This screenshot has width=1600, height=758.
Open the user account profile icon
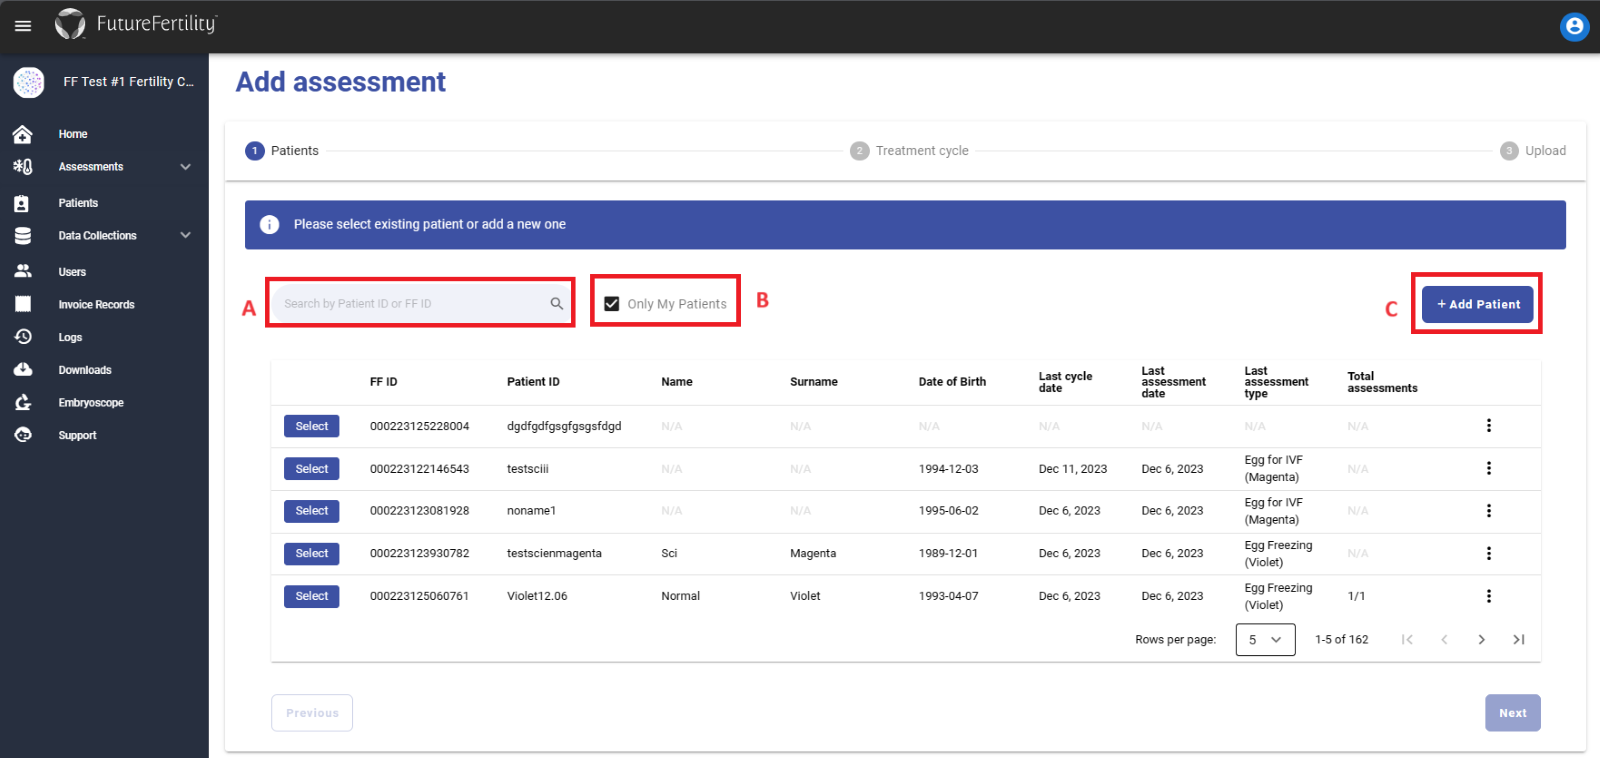tap(1574, 27)
